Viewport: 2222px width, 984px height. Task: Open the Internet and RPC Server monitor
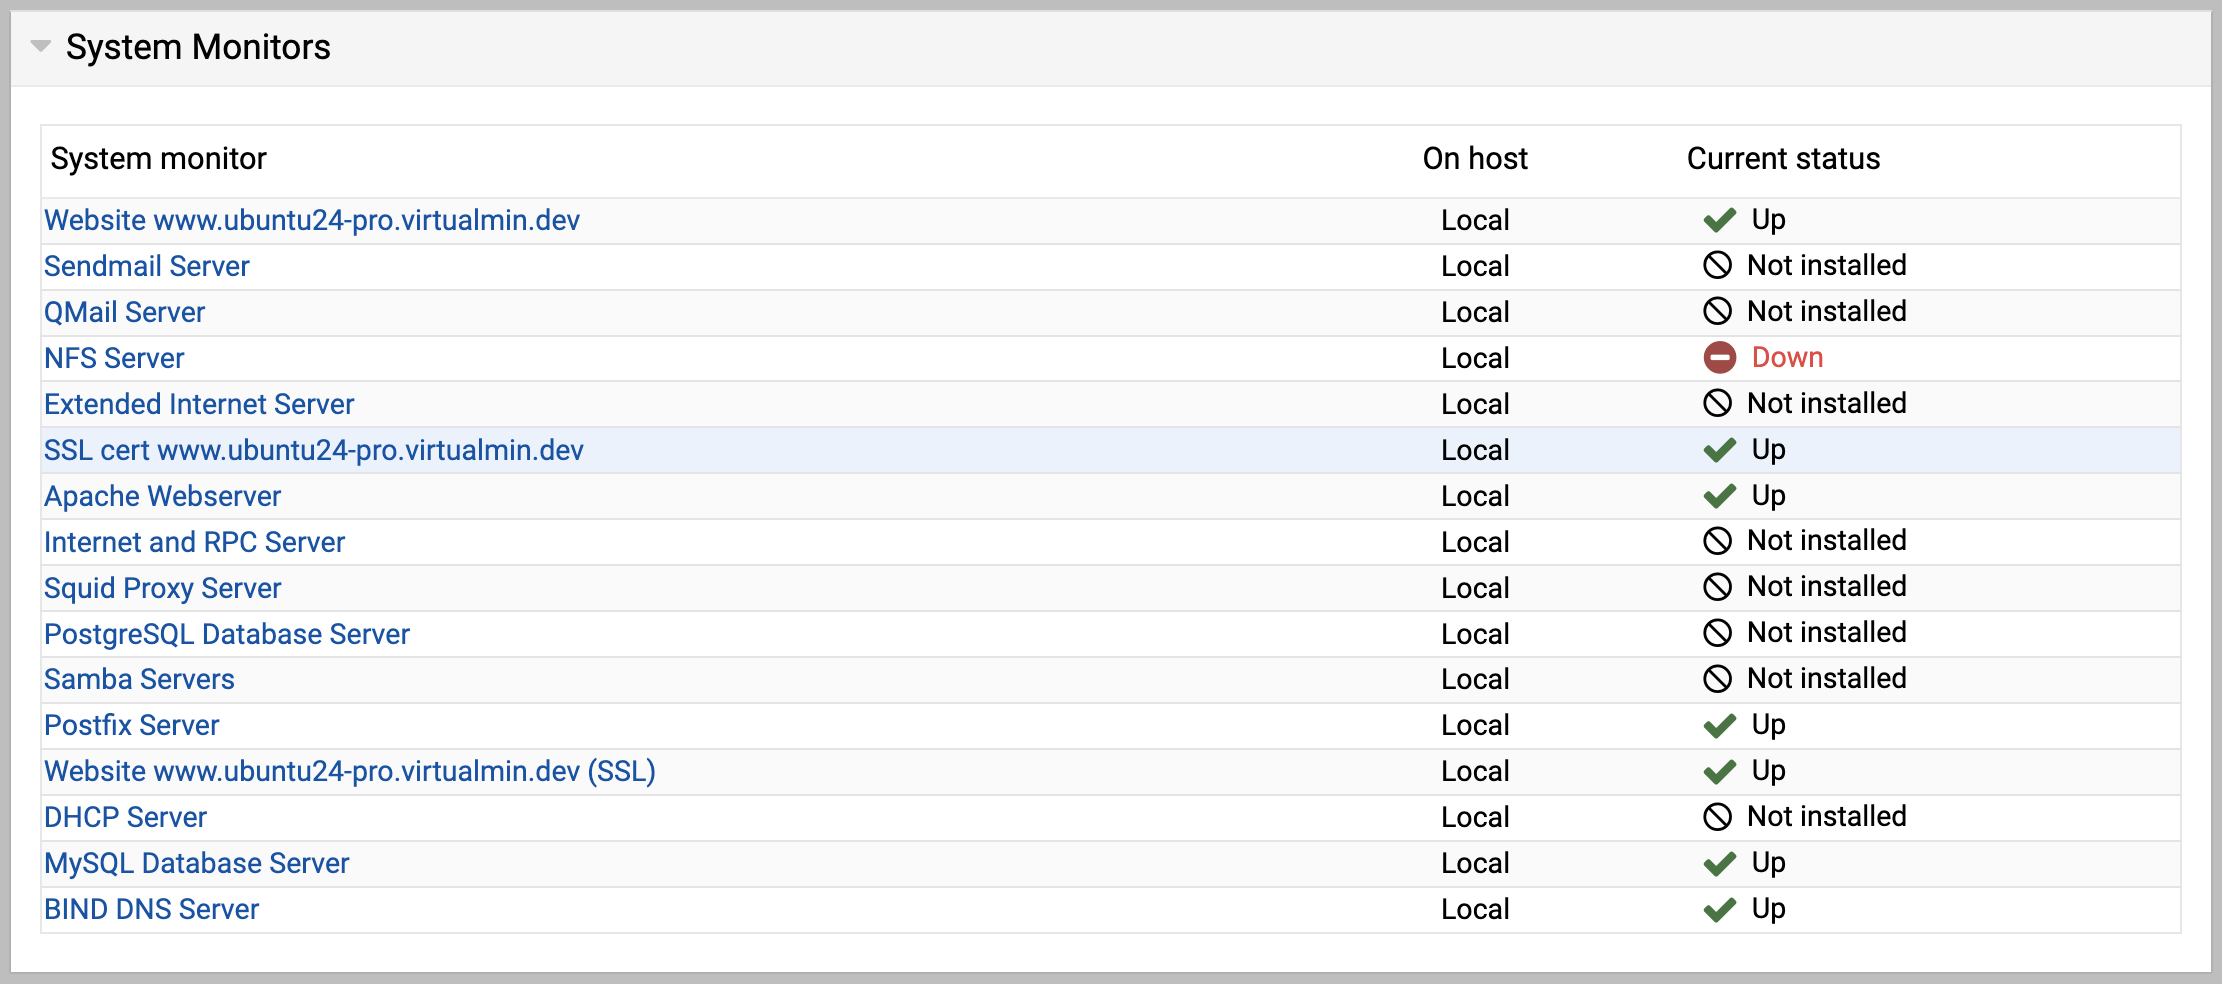(194, 542)
